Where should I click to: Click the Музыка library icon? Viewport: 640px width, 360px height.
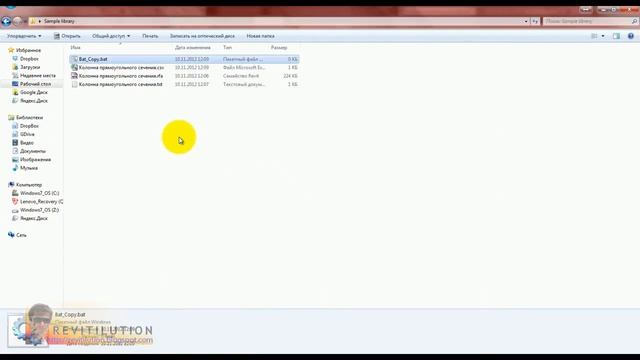(x=15, y=168)
